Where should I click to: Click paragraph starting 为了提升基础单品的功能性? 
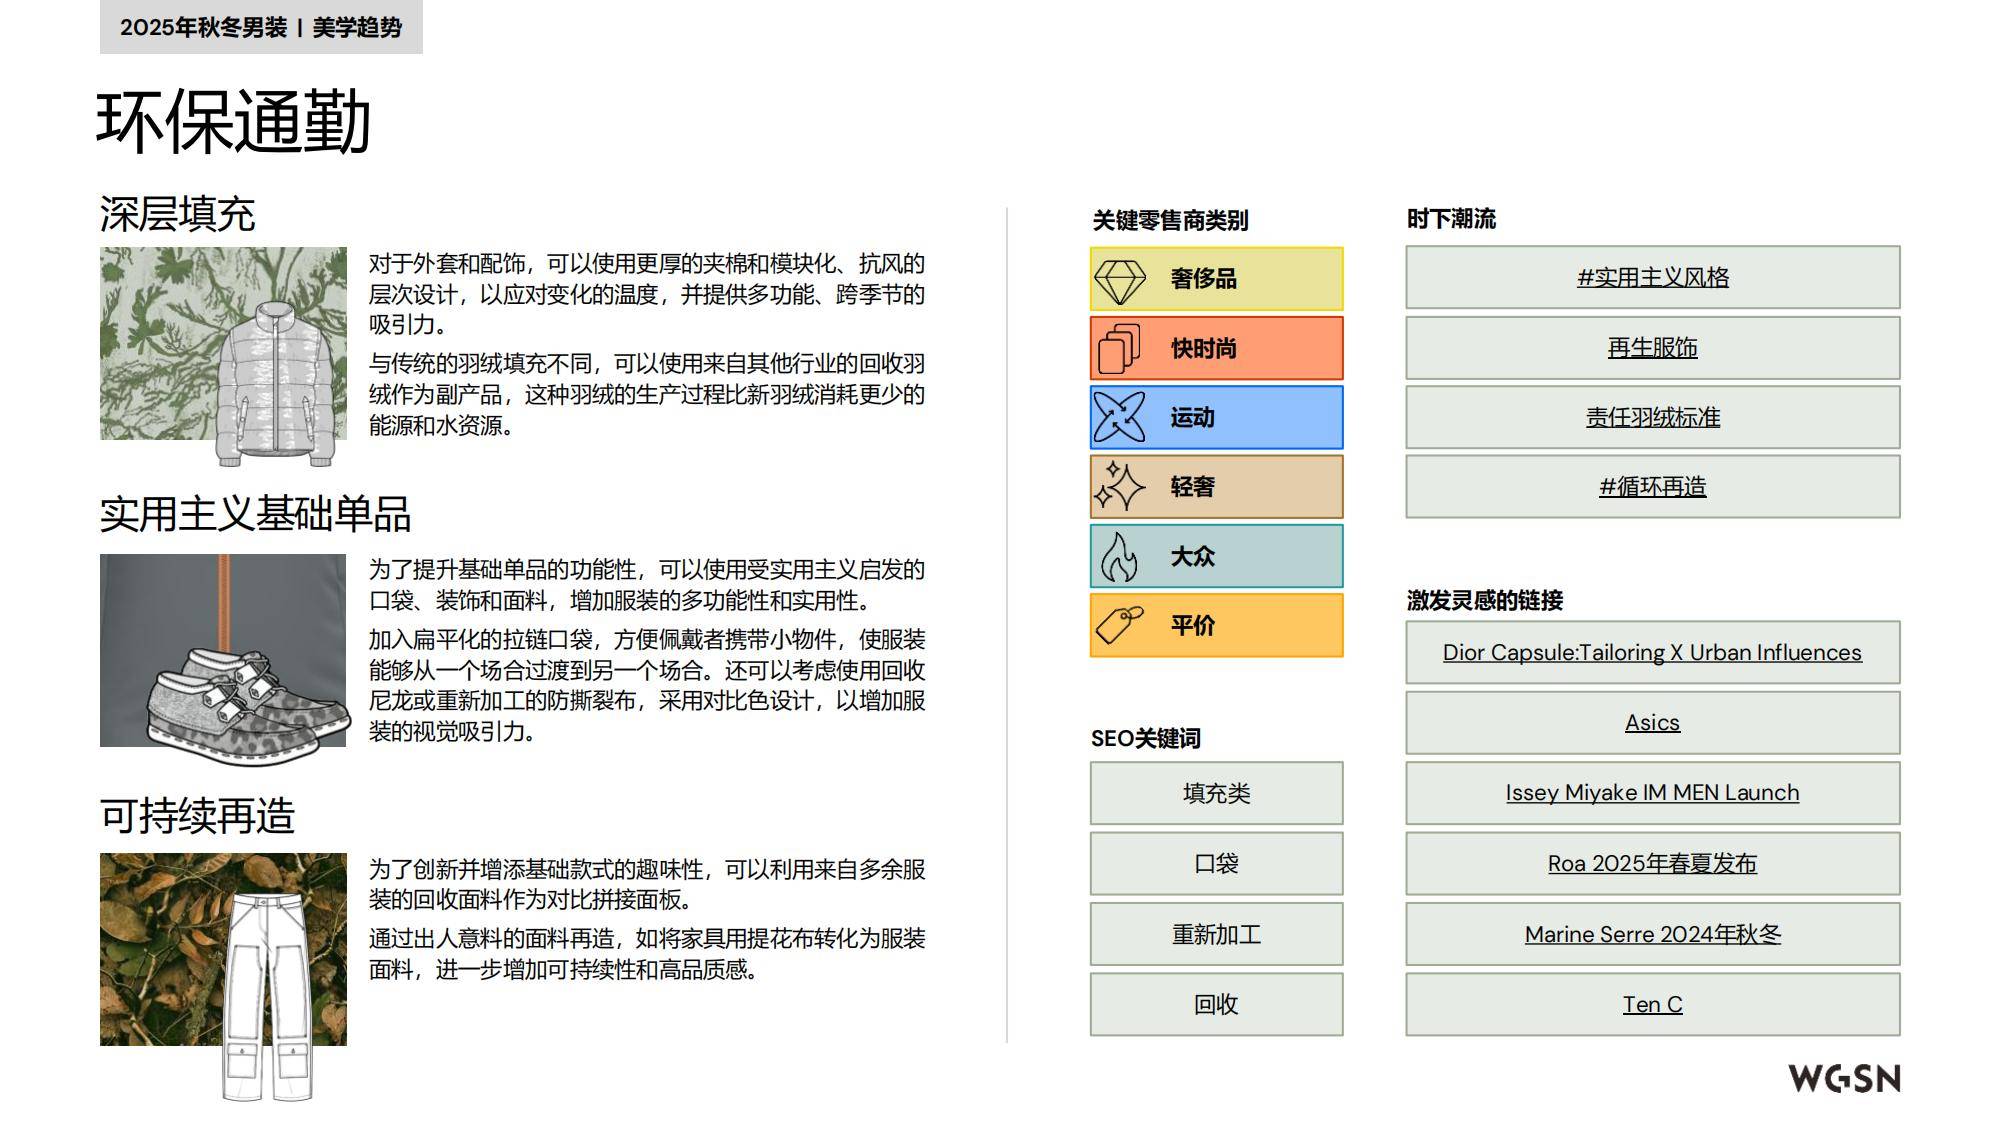(x=646, y=585)
